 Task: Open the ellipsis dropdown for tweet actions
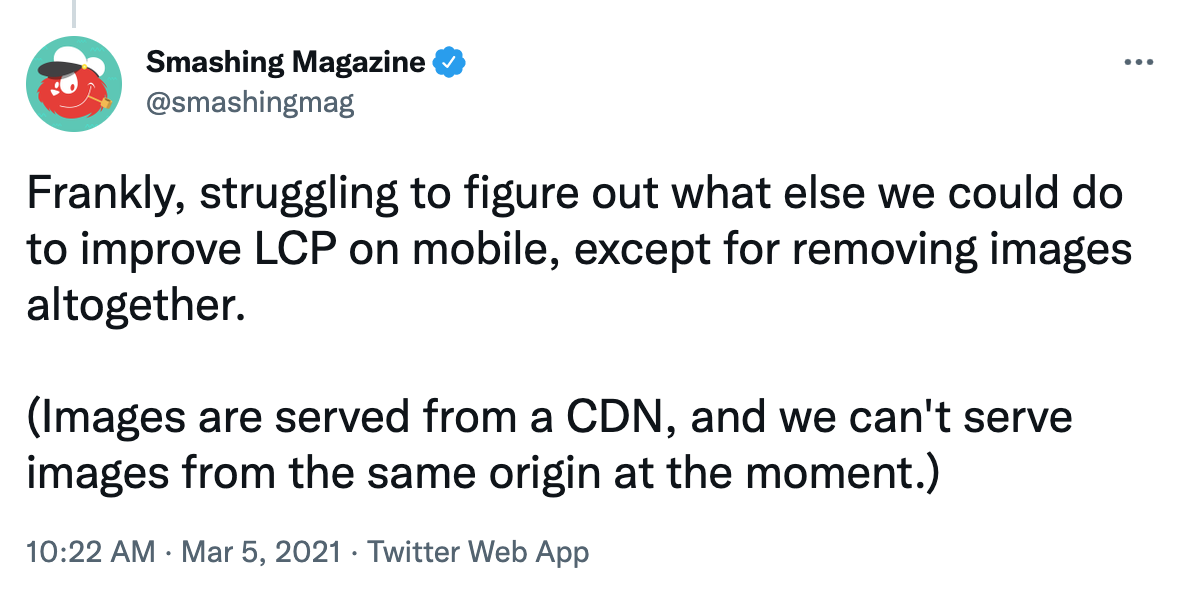(x=1139, y=60)
